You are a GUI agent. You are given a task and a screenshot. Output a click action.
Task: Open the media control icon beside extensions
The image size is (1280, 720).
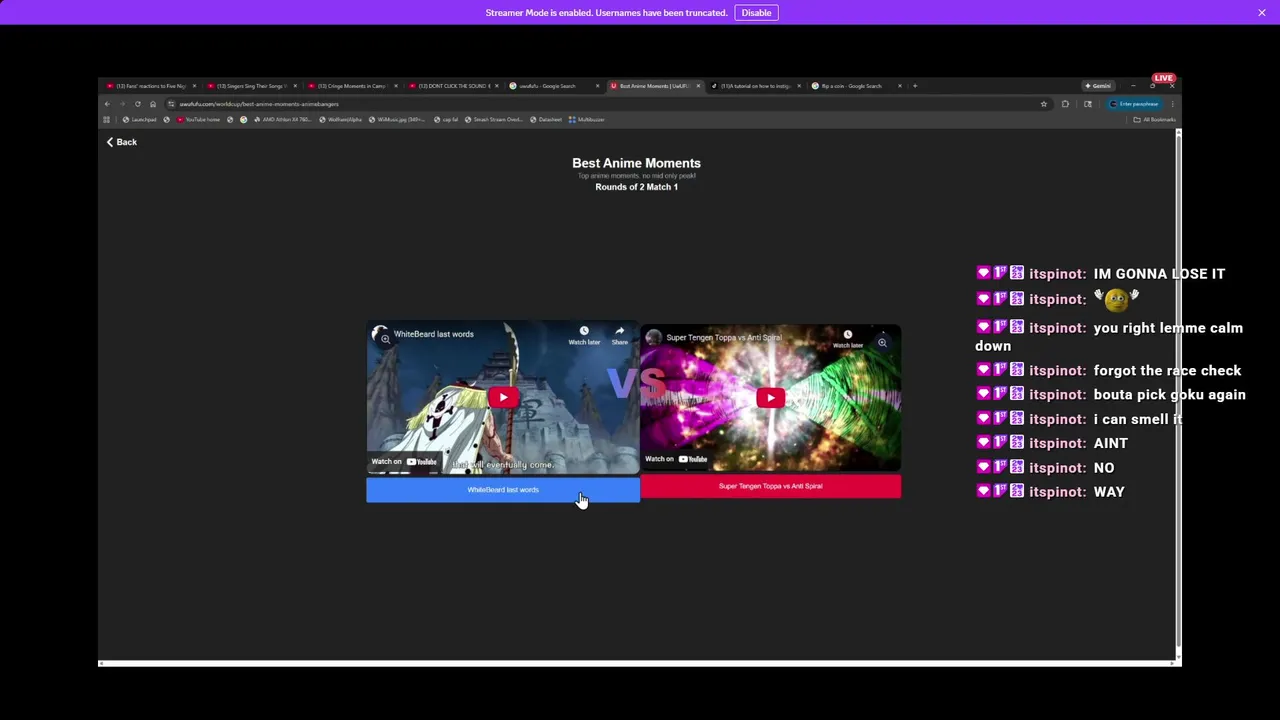[x=1088, y=104]
